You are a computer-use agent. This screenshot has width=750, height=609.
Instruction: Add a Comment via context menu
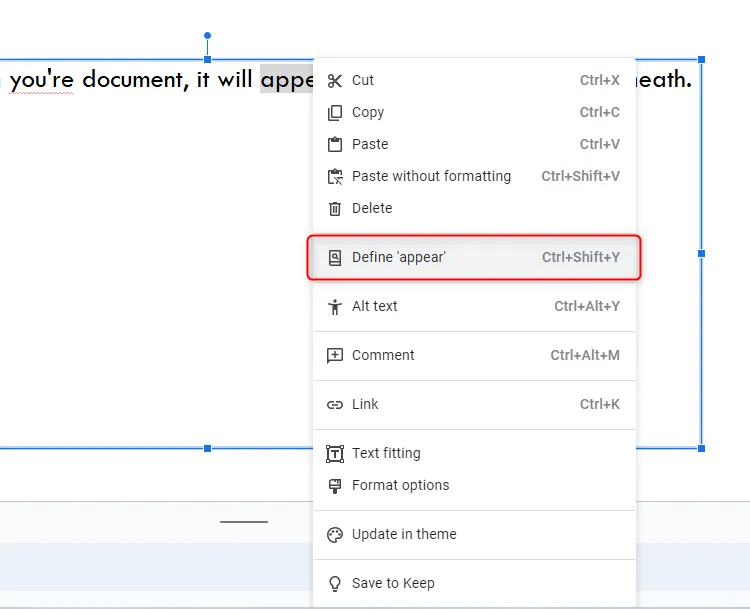pos(474,355)
